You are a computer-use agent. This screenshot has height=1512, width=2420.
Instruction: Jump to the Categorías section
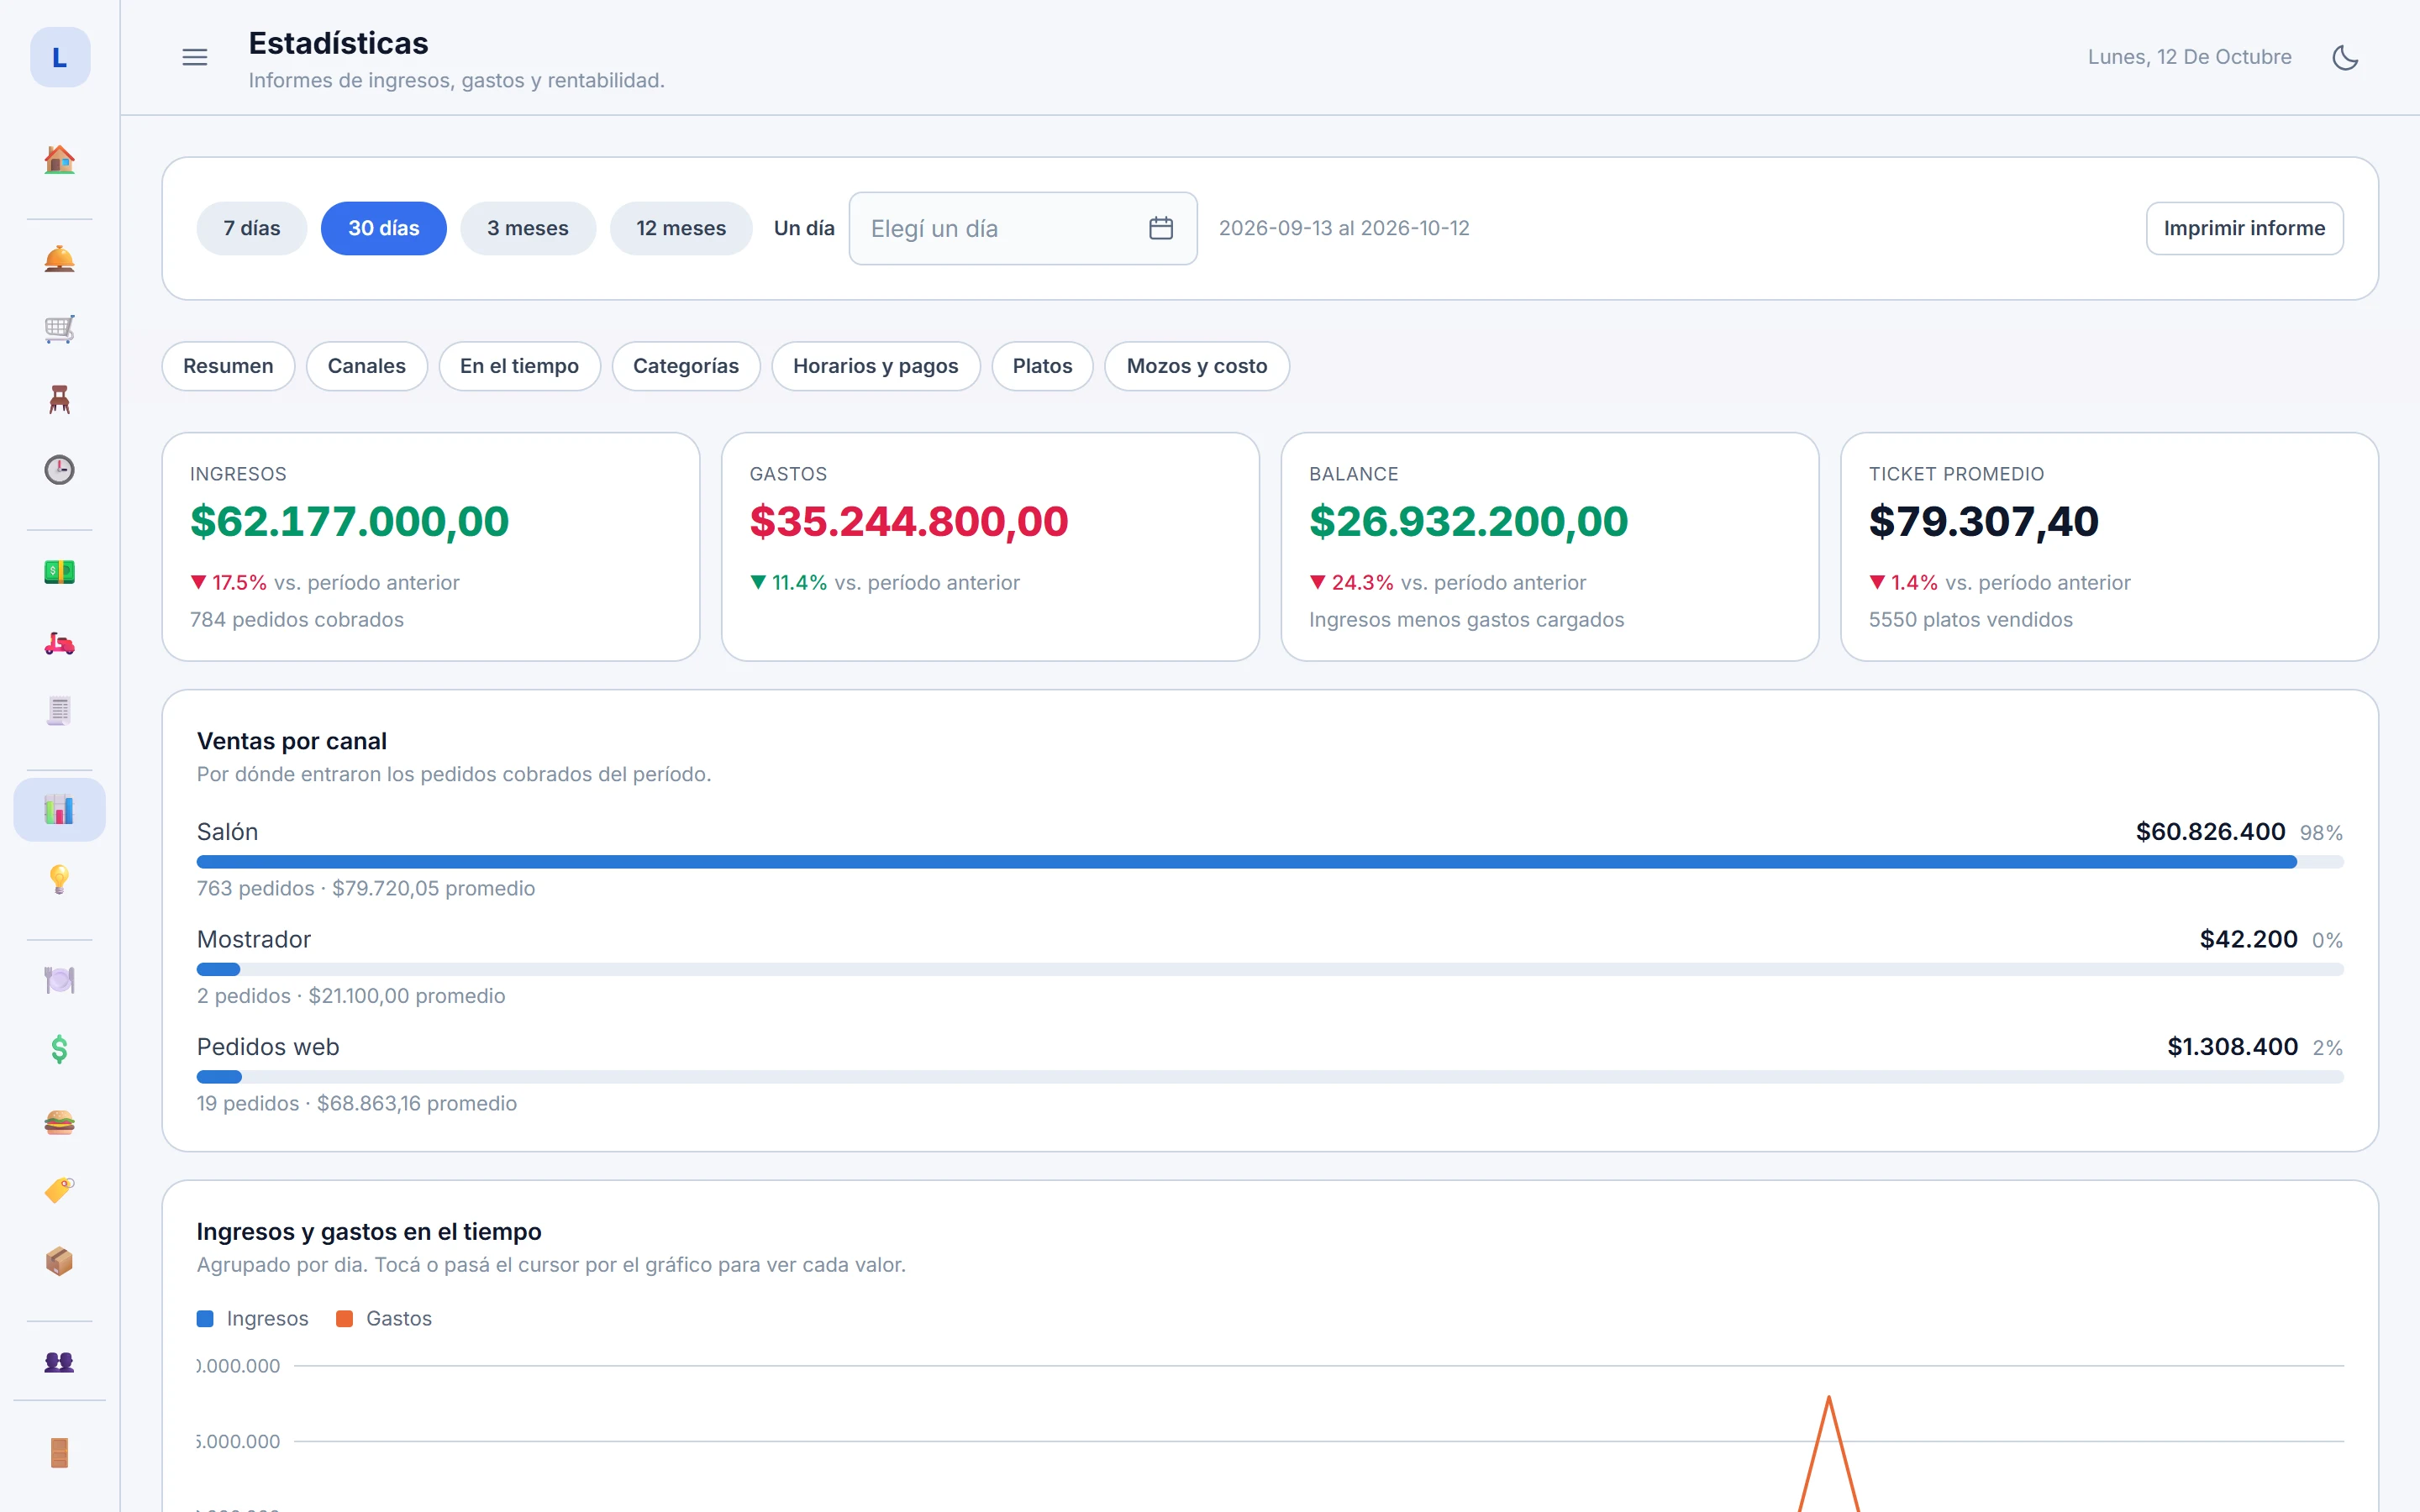click(686, 366)
